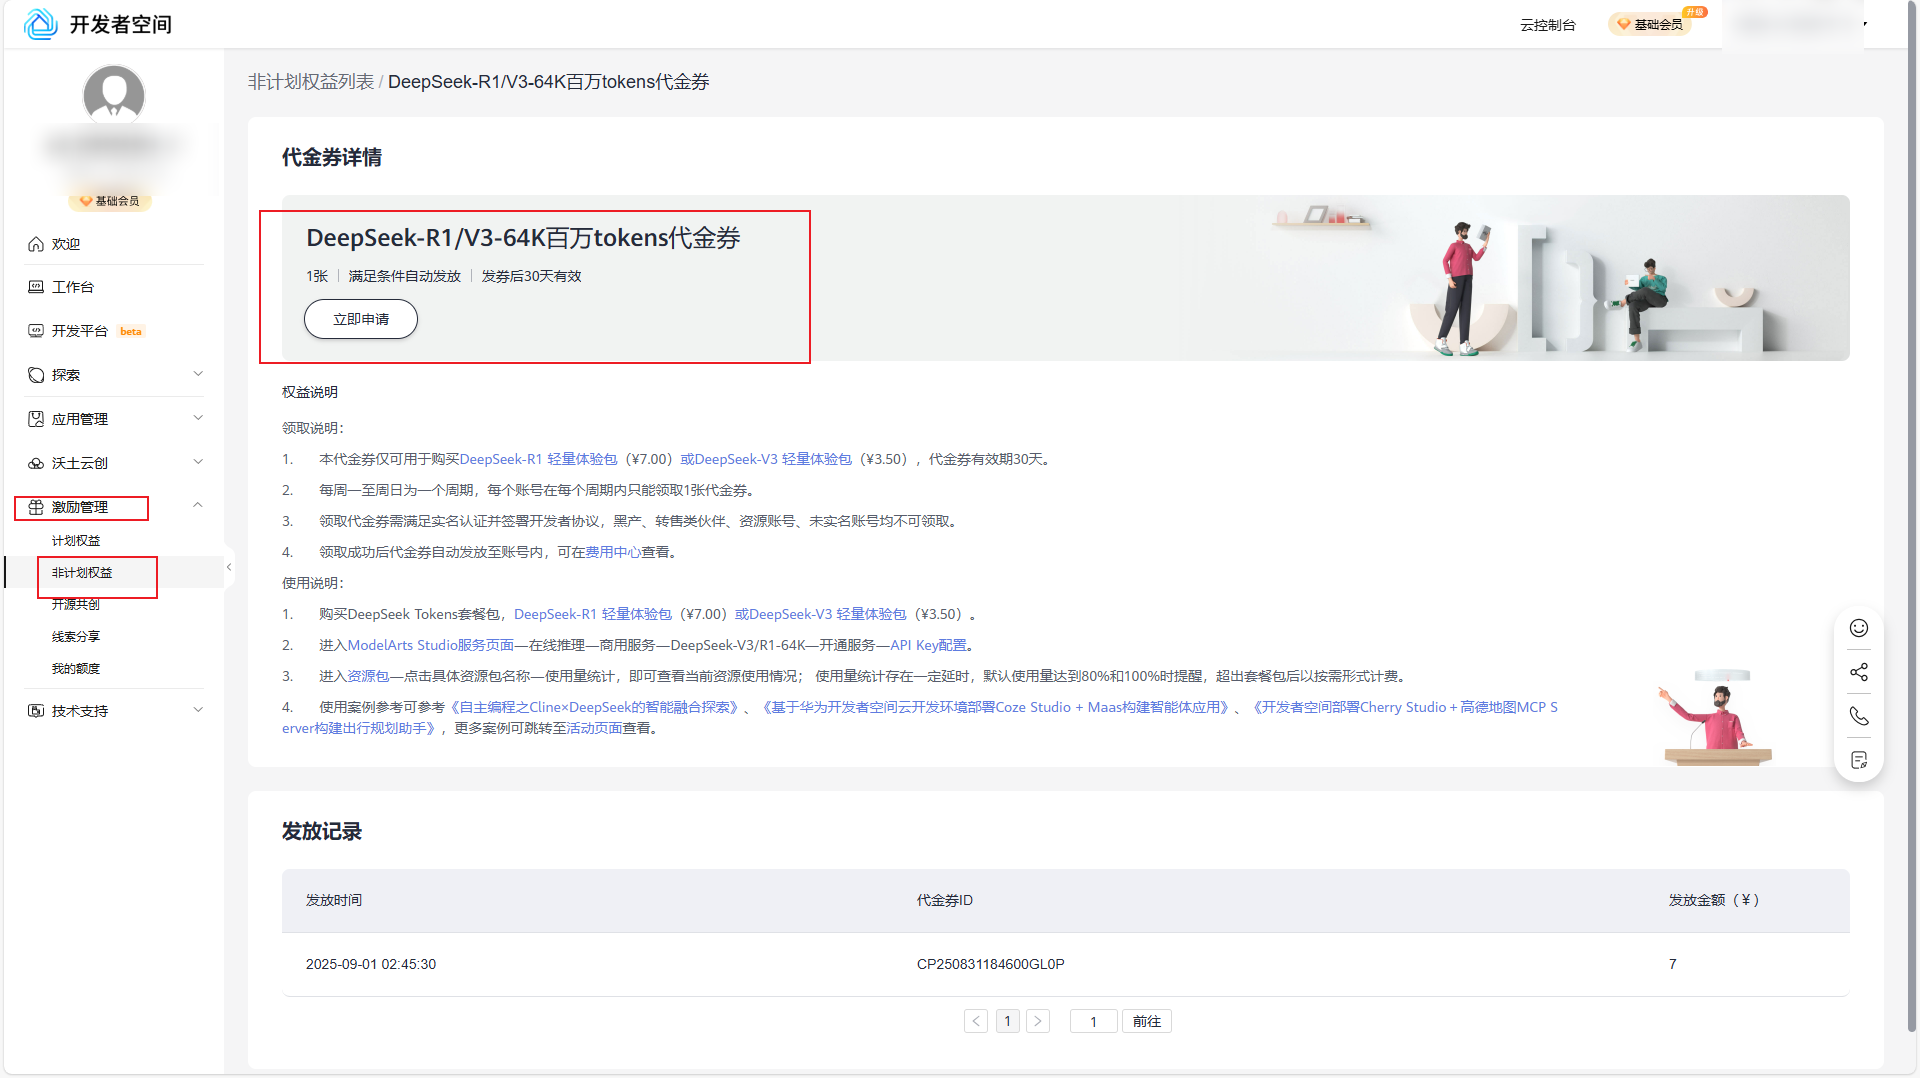Click the 工作台 workbench icon
This screenshot has width=1920, height=1078.
click(x=36, y=287)
